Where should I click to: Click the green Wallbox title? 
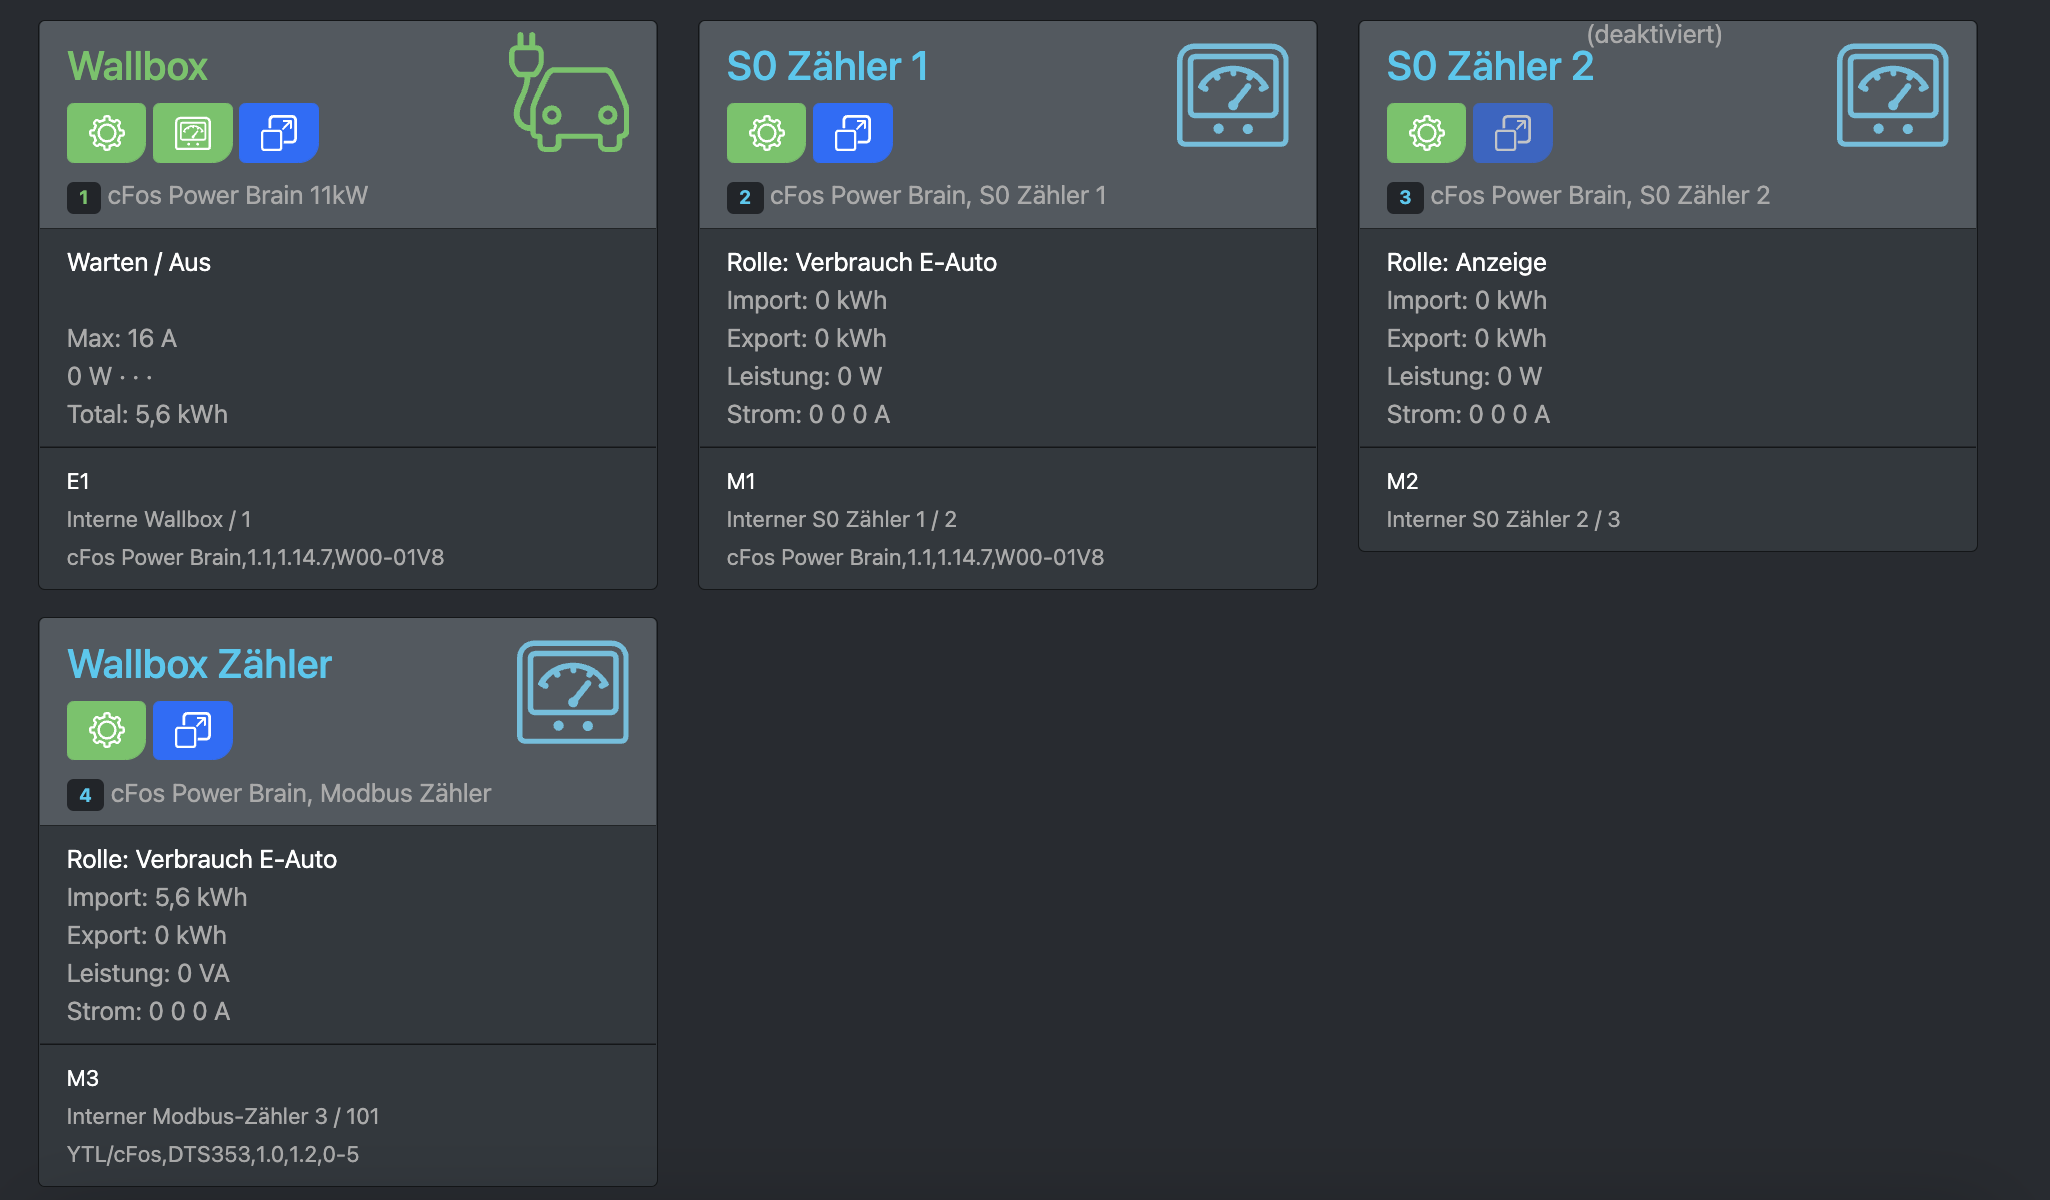click(137, 66)
